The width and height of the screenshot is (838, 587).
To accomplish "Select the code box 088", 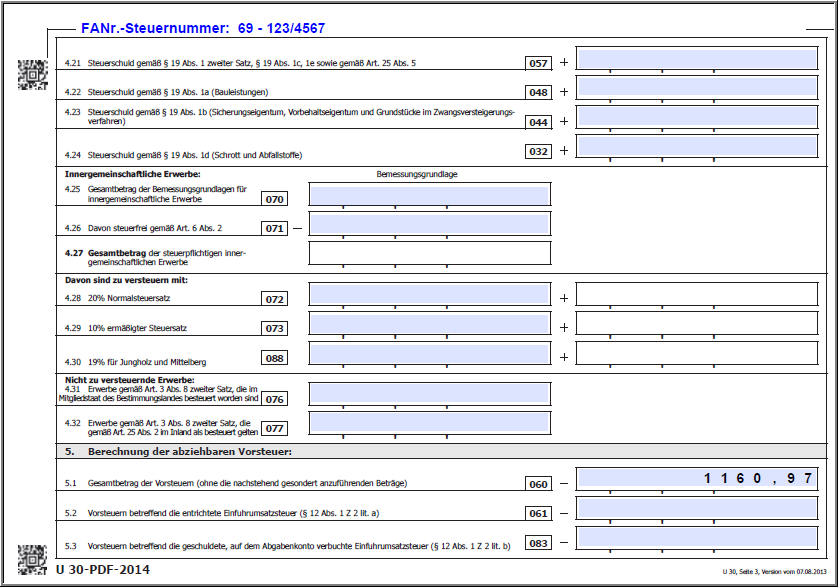I will pos(275,358).
